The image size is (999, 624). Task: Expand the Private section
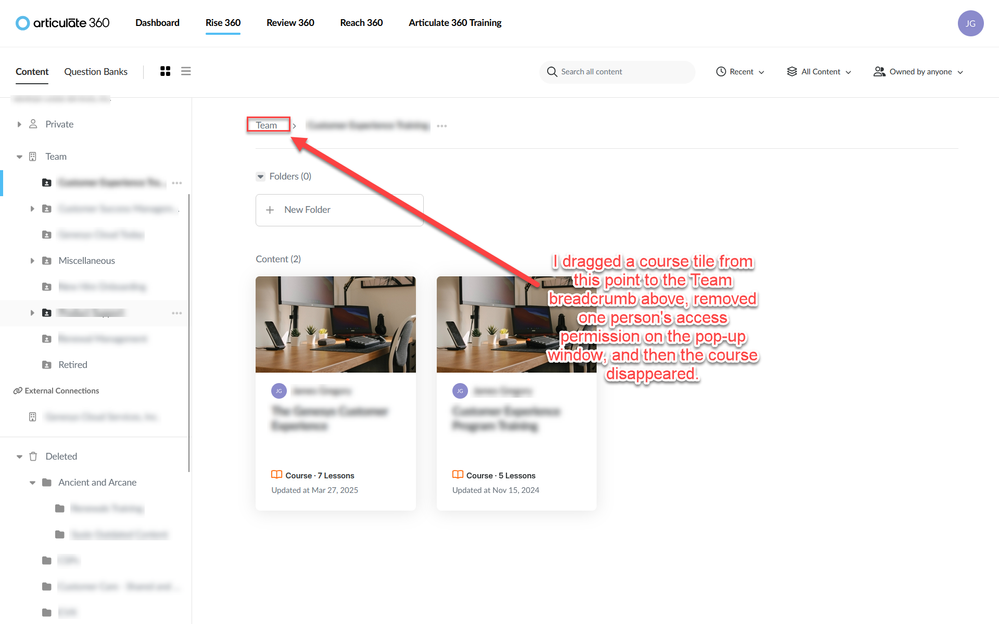coord(19,124)
